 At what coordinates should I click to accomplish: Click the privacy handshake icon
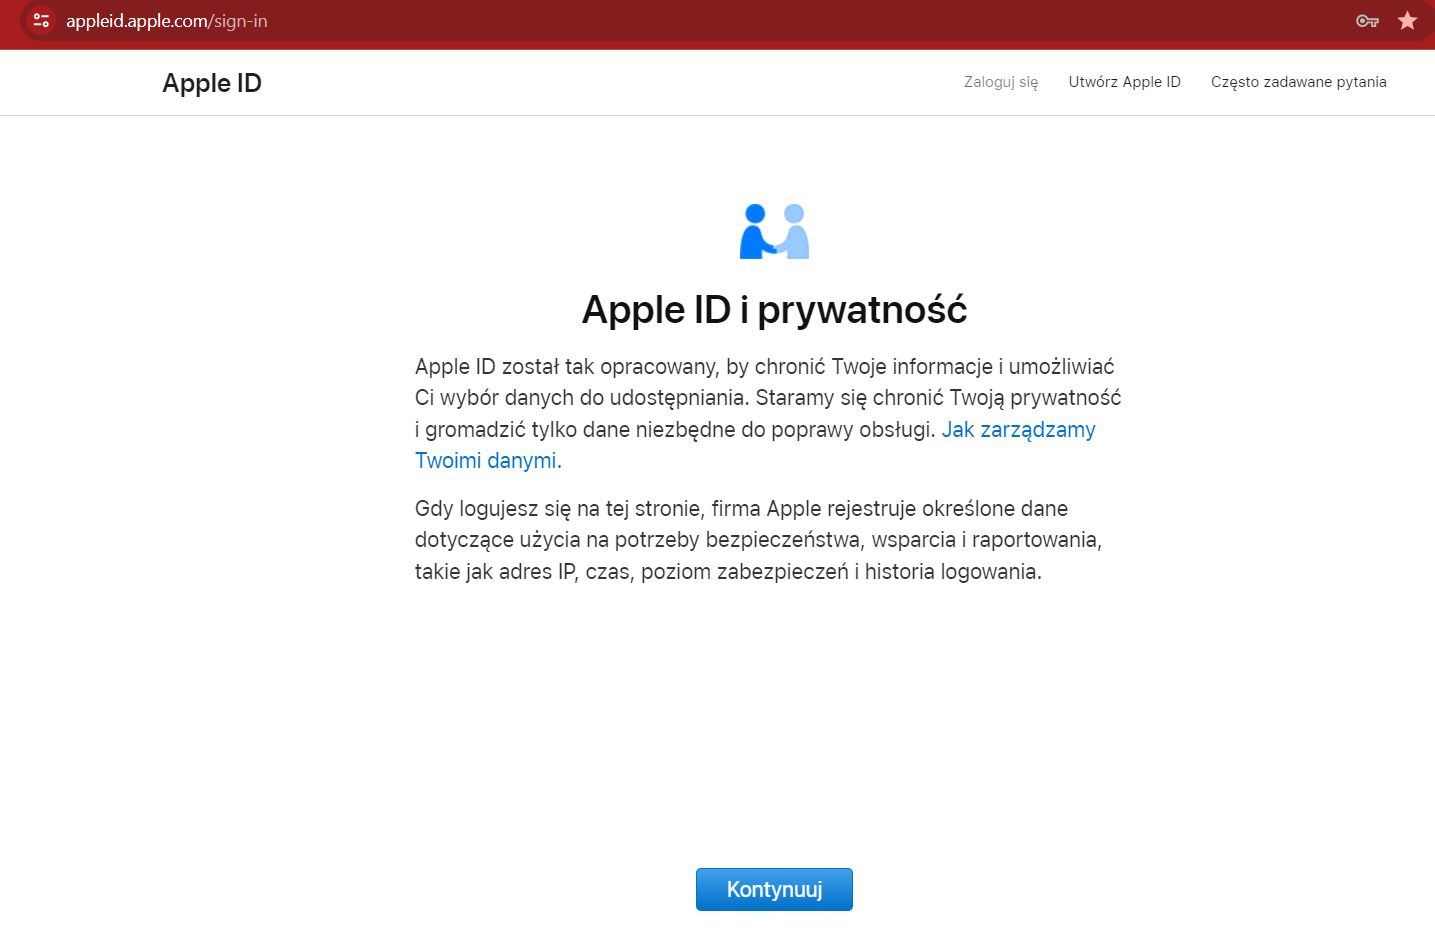click(774, 231)
